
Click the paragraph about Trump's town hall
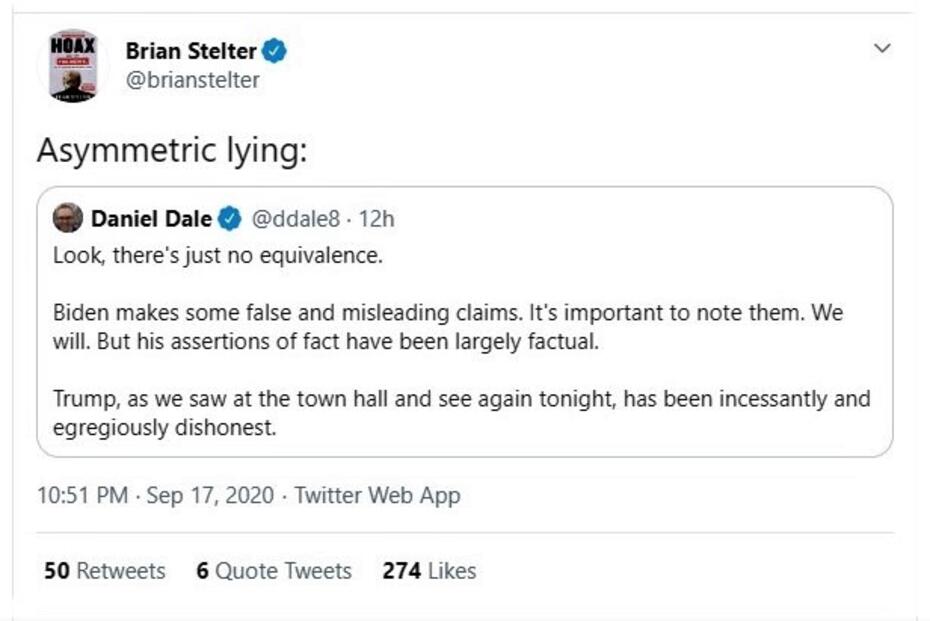461,413
